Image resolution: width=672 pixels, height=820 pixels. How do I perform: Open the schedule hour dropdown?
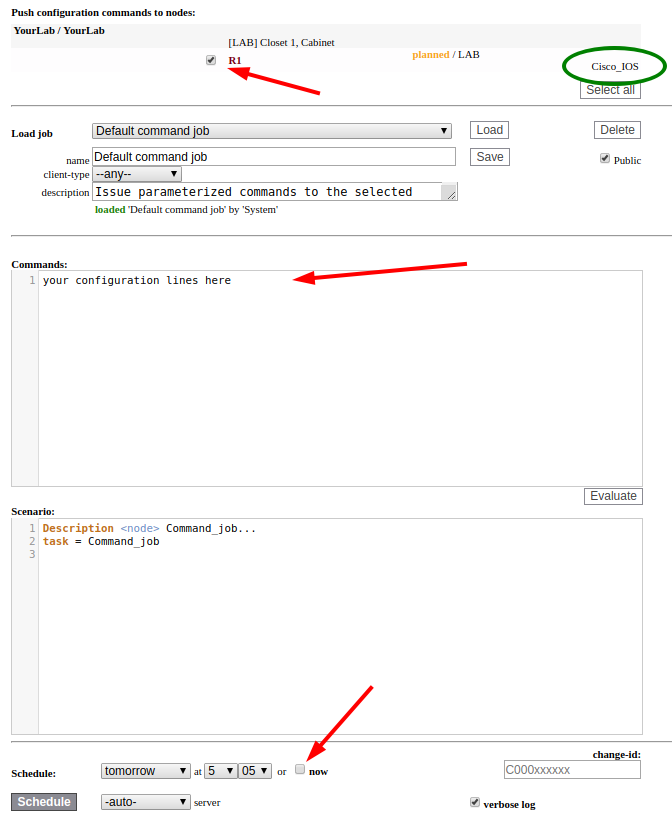[x=220, y=771]
